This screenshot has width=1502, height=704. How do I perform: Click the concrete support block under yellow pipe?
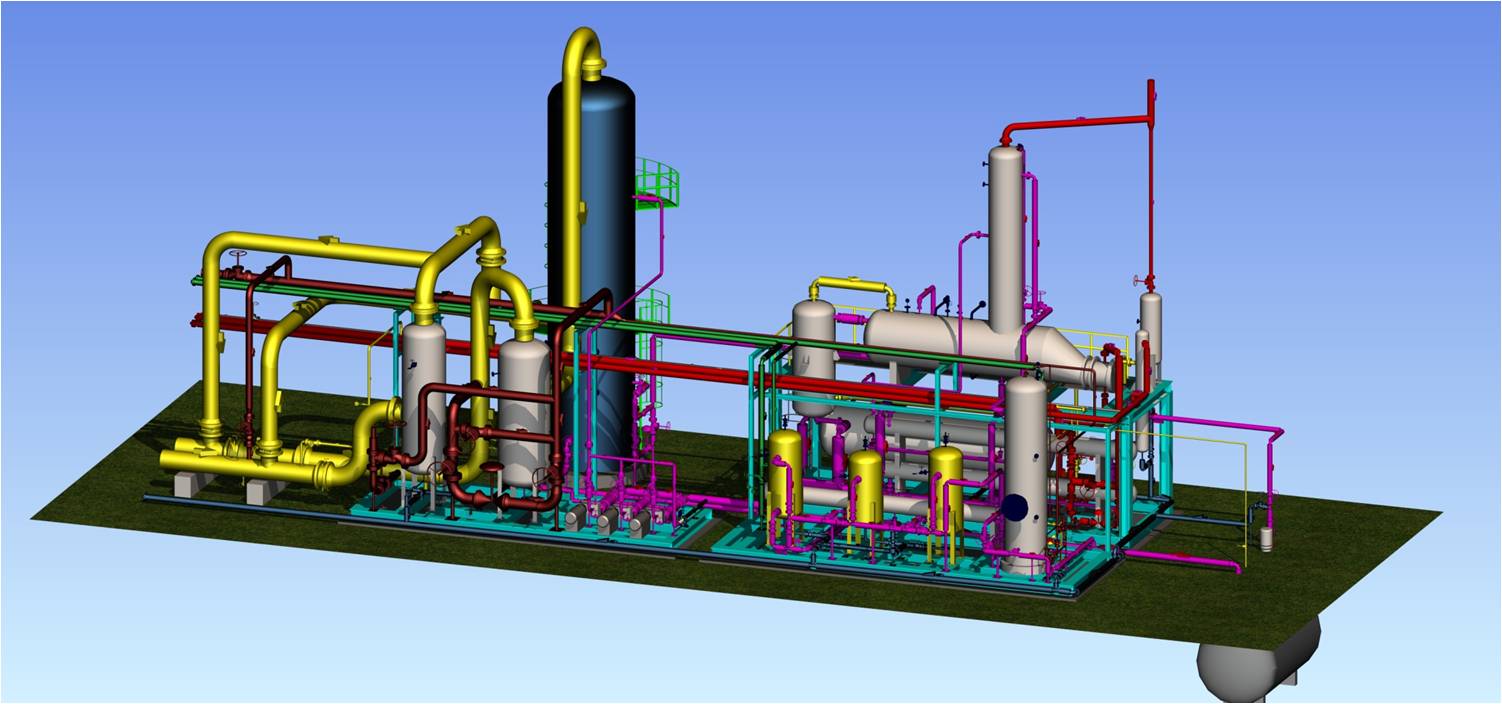190,484
